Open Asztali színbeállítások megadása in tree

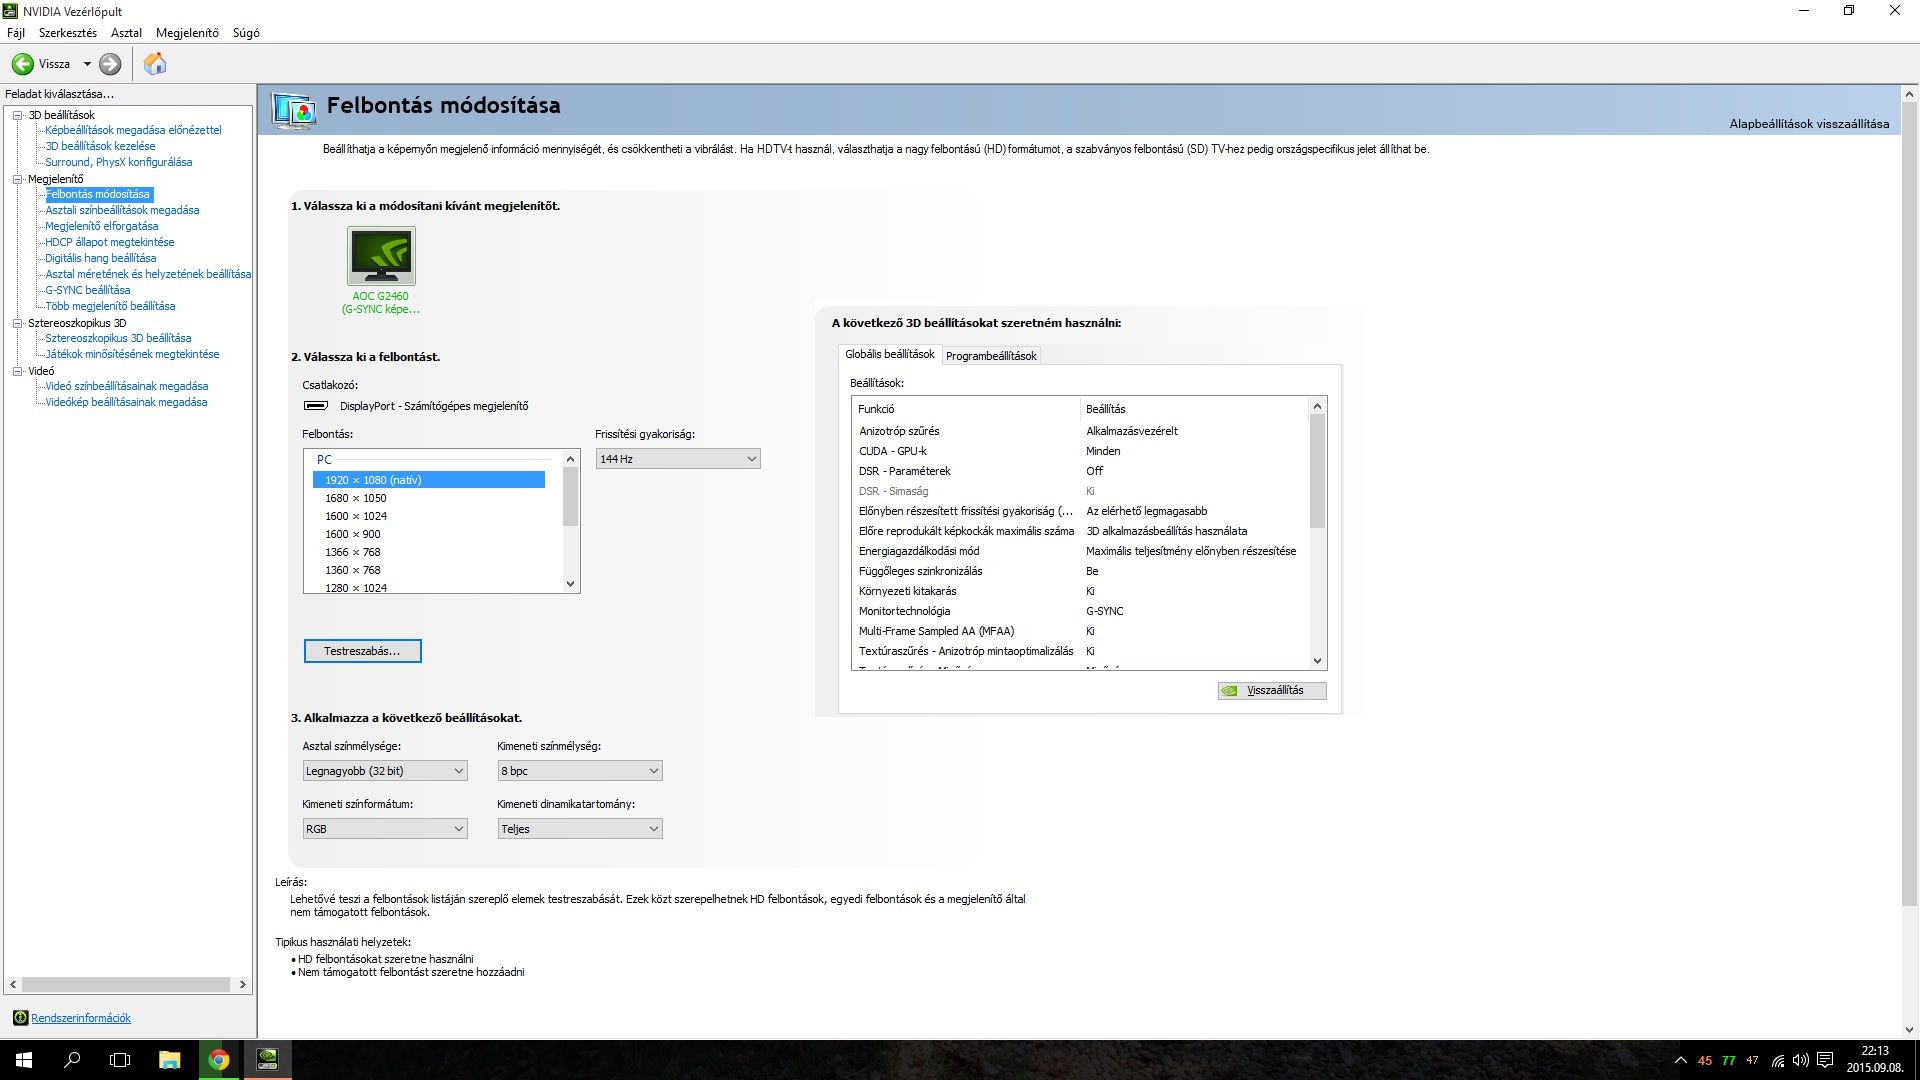tap(122, 210)
